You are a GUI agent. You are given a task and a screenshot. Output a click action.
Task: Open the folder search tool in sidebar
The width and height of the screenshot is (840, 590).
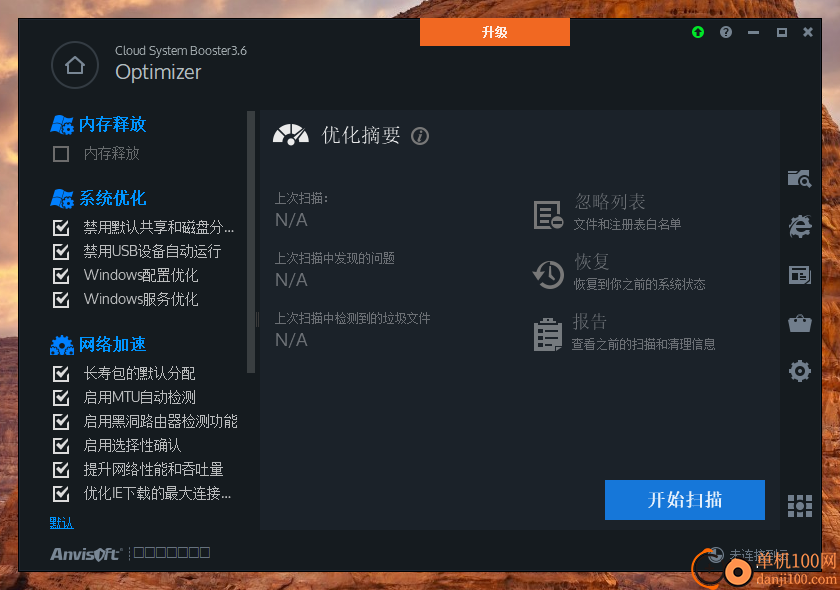[799, 178]
